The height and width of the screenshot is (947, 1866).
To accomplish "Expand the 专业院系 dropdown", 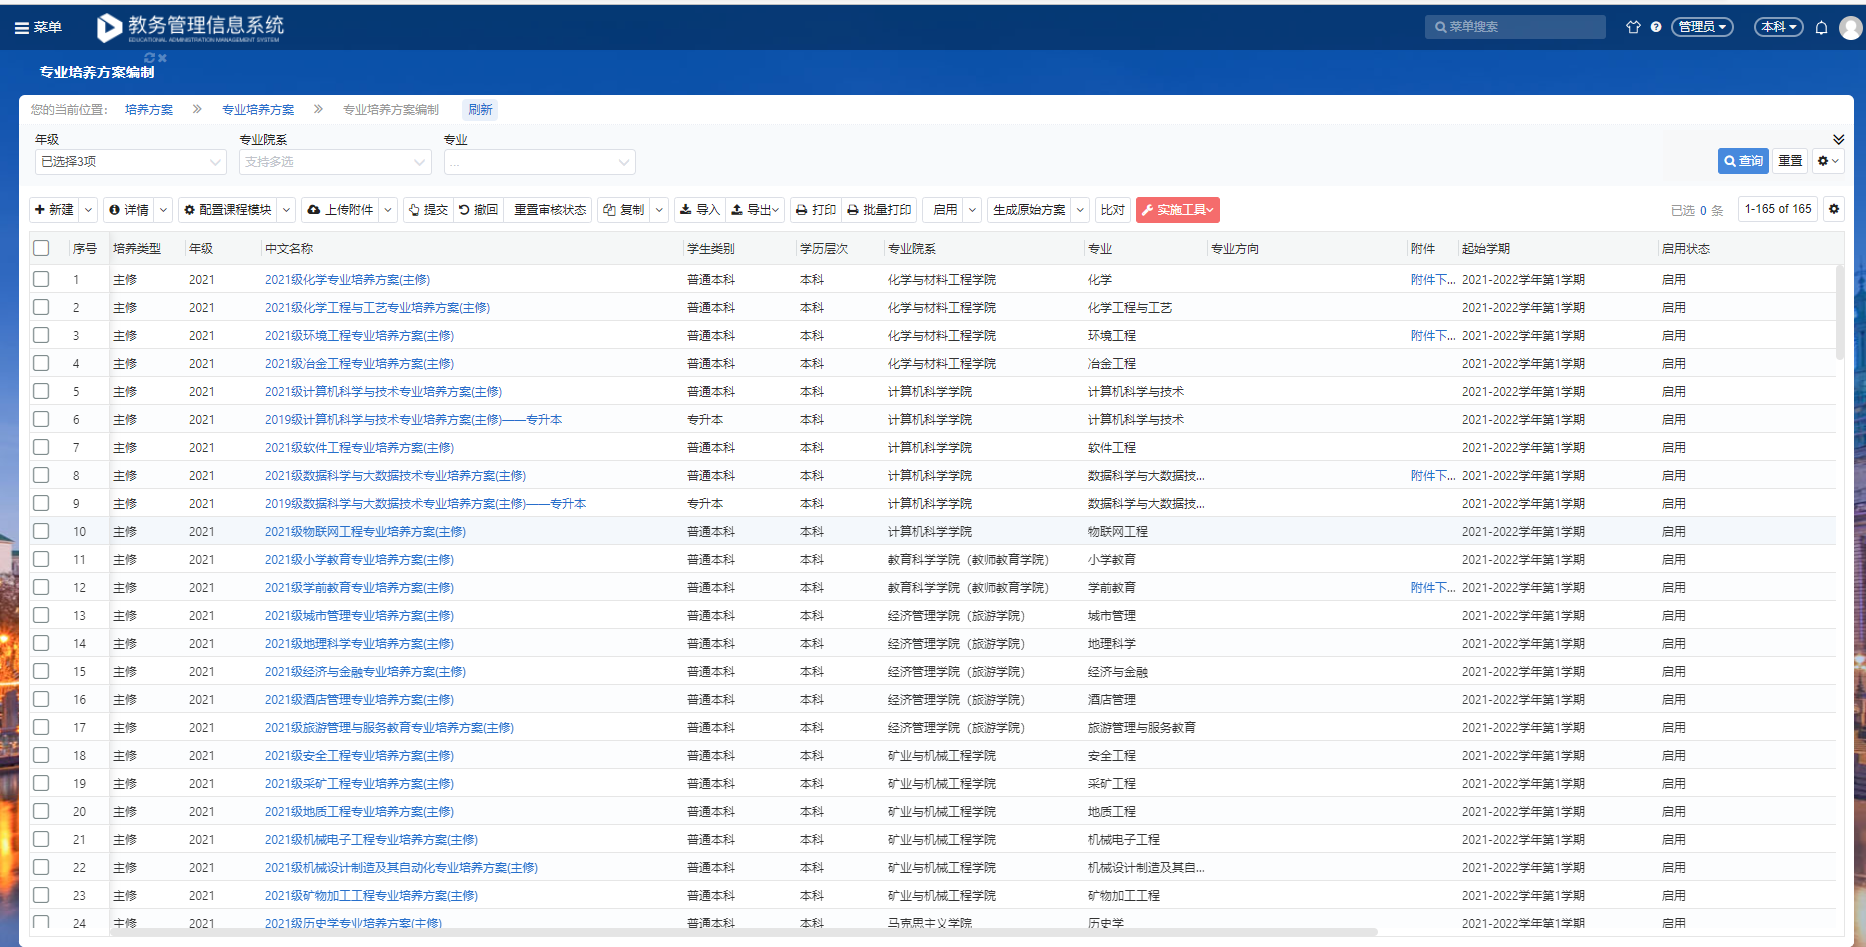I will (x=334, y=162).
